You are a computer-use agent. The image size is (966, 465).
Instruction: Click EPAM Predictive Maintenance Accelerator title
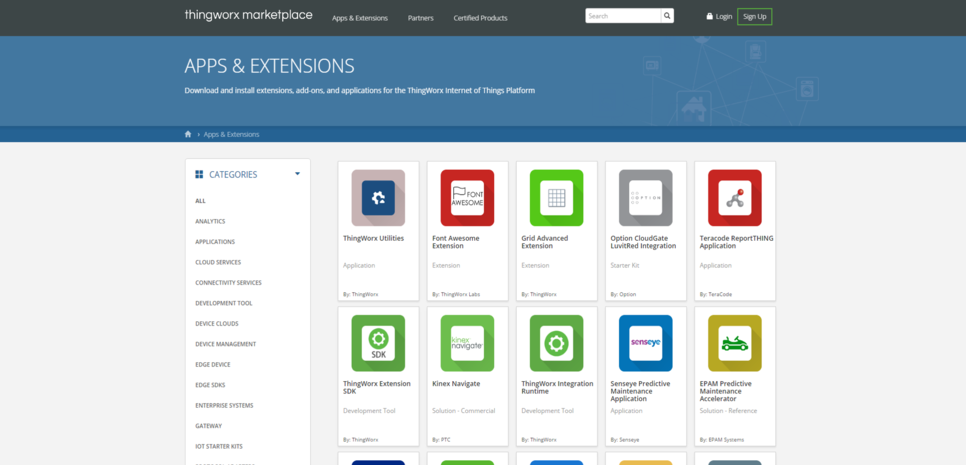point(726,391)
